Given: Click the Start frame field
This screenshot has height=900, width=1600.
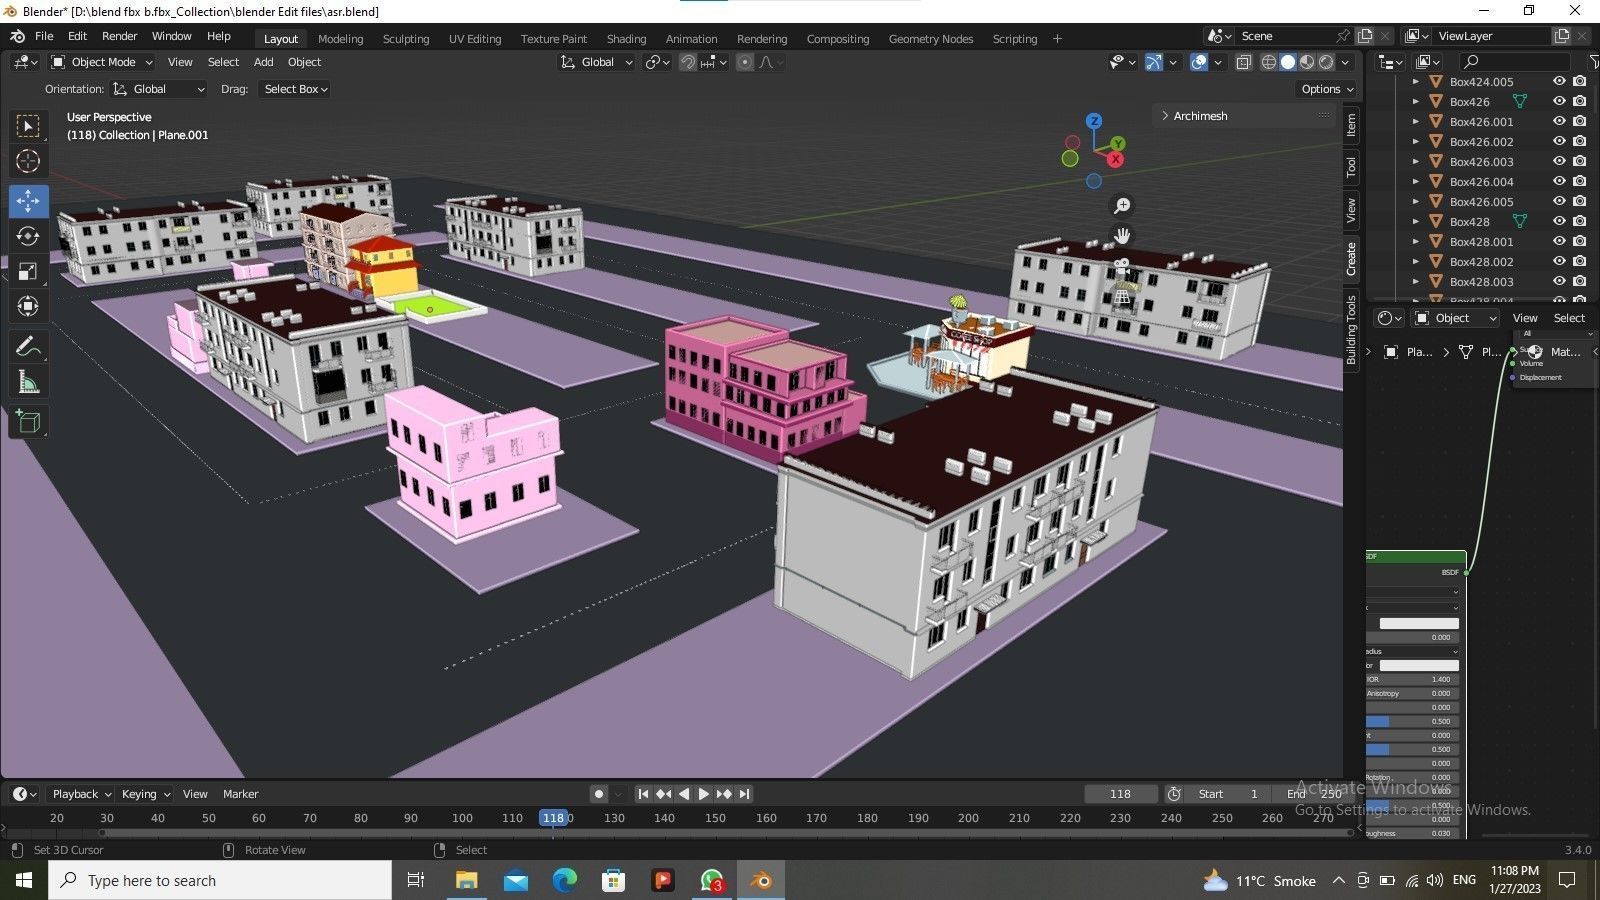Looking at the screenshot, I should tap(1228, 794).
